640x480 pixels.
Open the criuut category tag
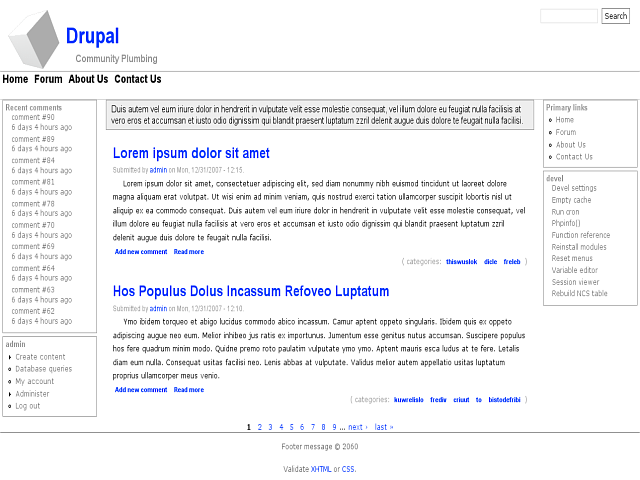click(461, 400)
